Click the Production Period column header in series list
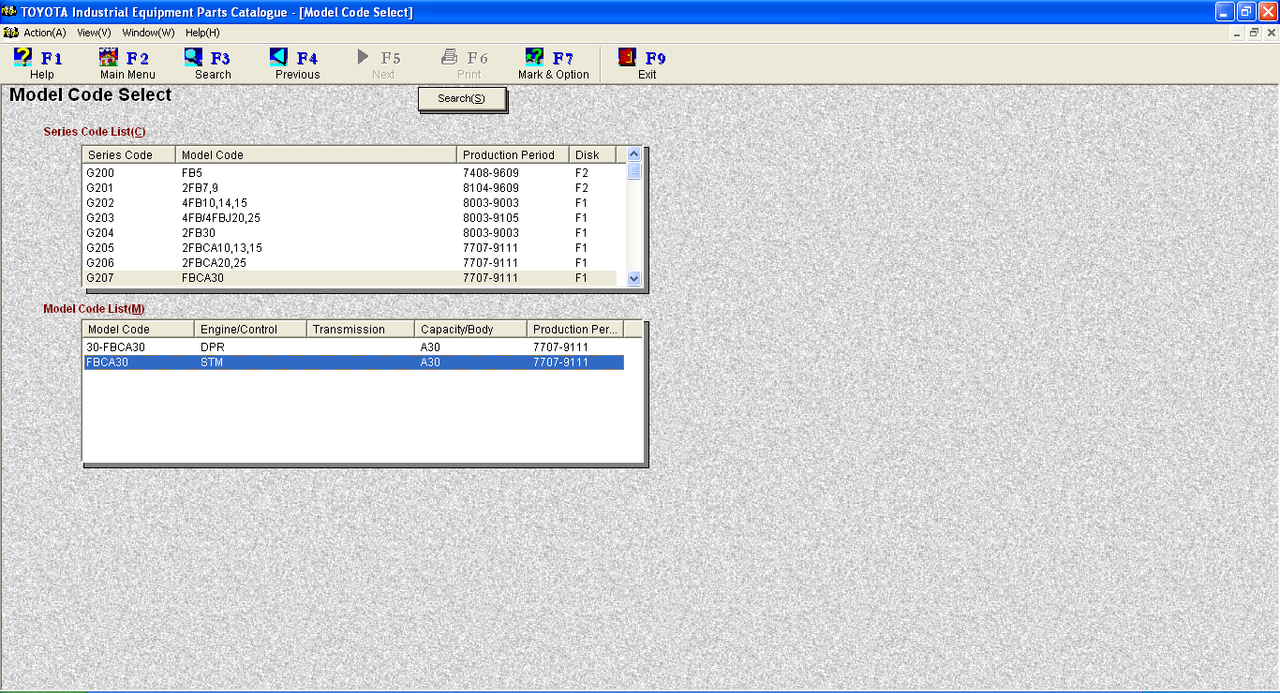 513,155
